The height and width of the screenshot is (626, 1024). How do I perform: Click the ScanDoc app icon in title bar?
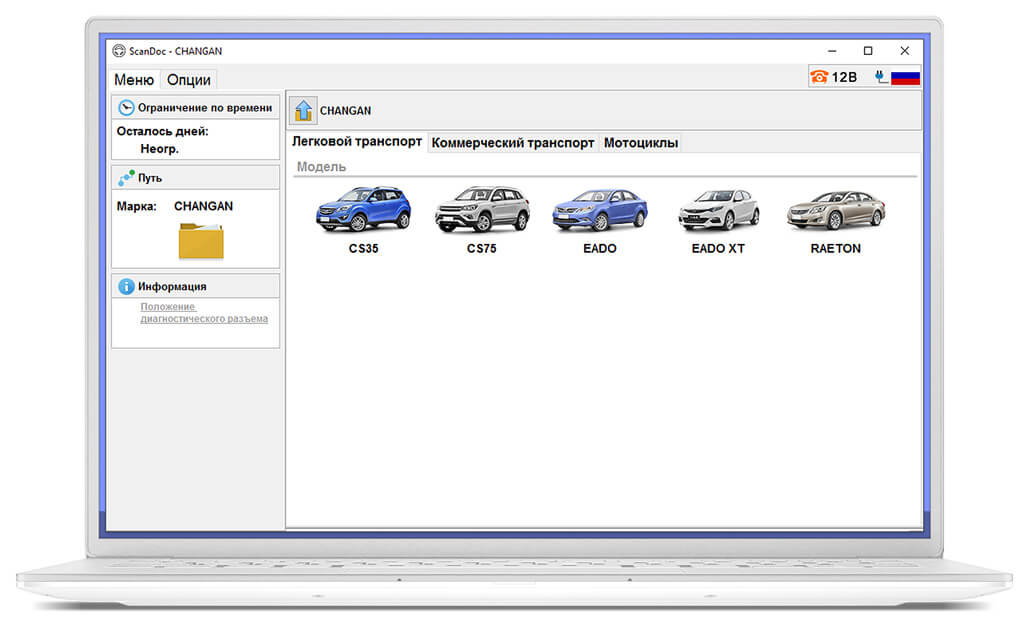click(118, 51)
